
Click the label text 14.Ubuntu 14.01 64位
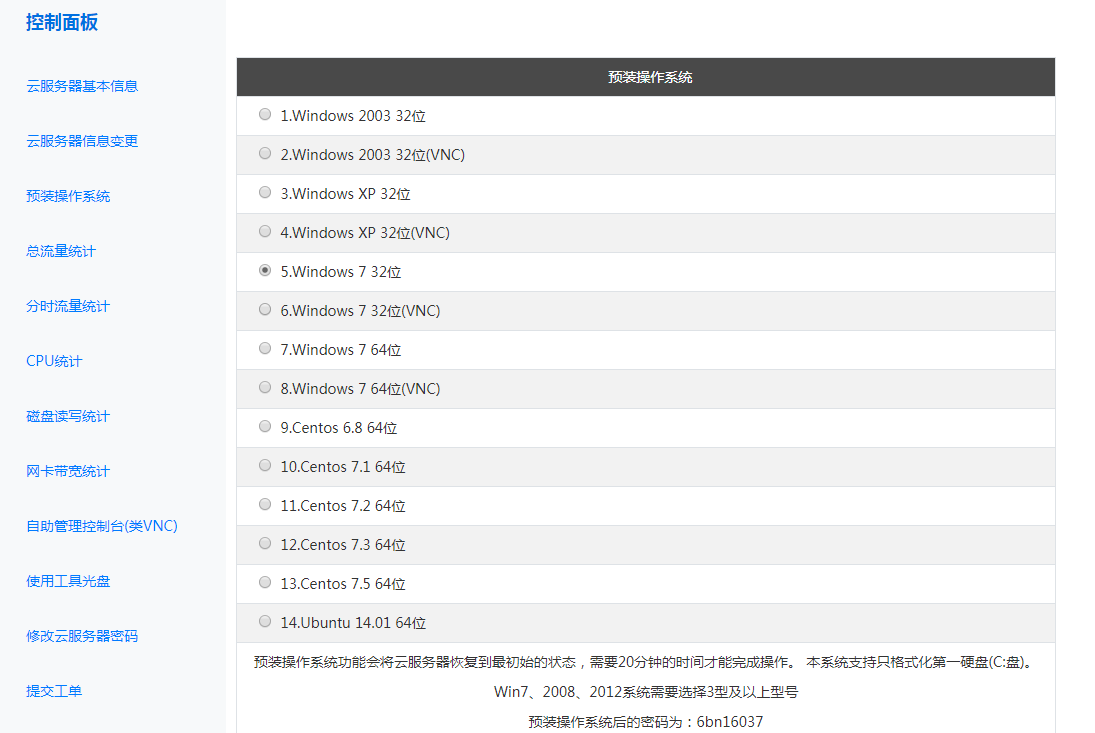click(x=353, y=623)
